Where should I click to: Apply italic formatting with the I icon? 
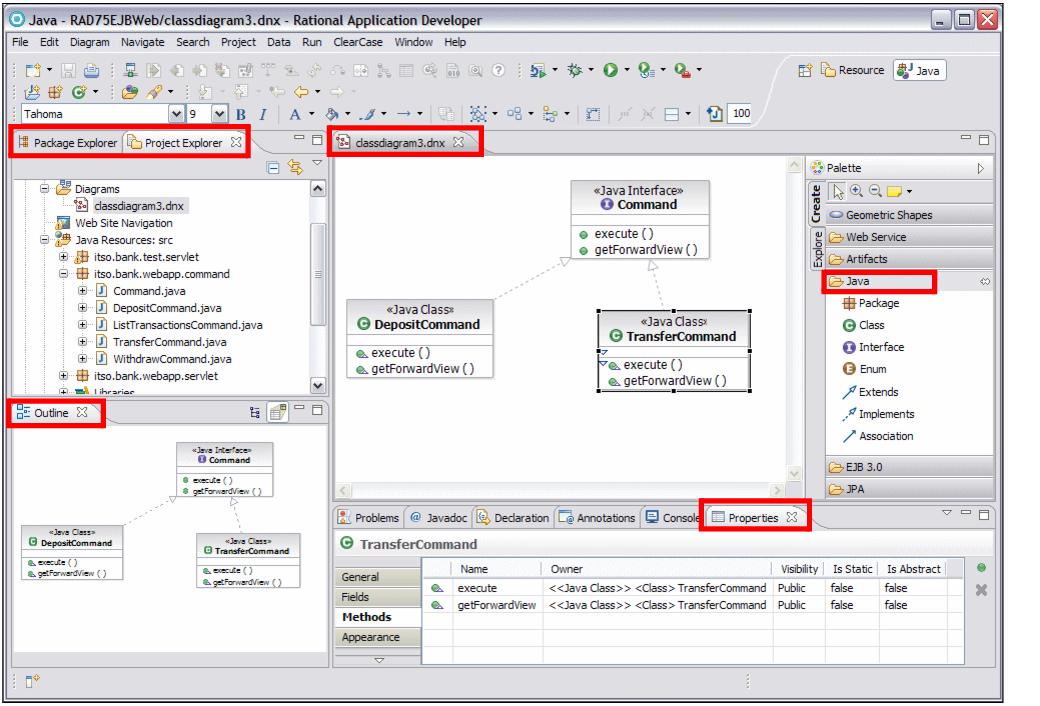click(x=263, y=114)
